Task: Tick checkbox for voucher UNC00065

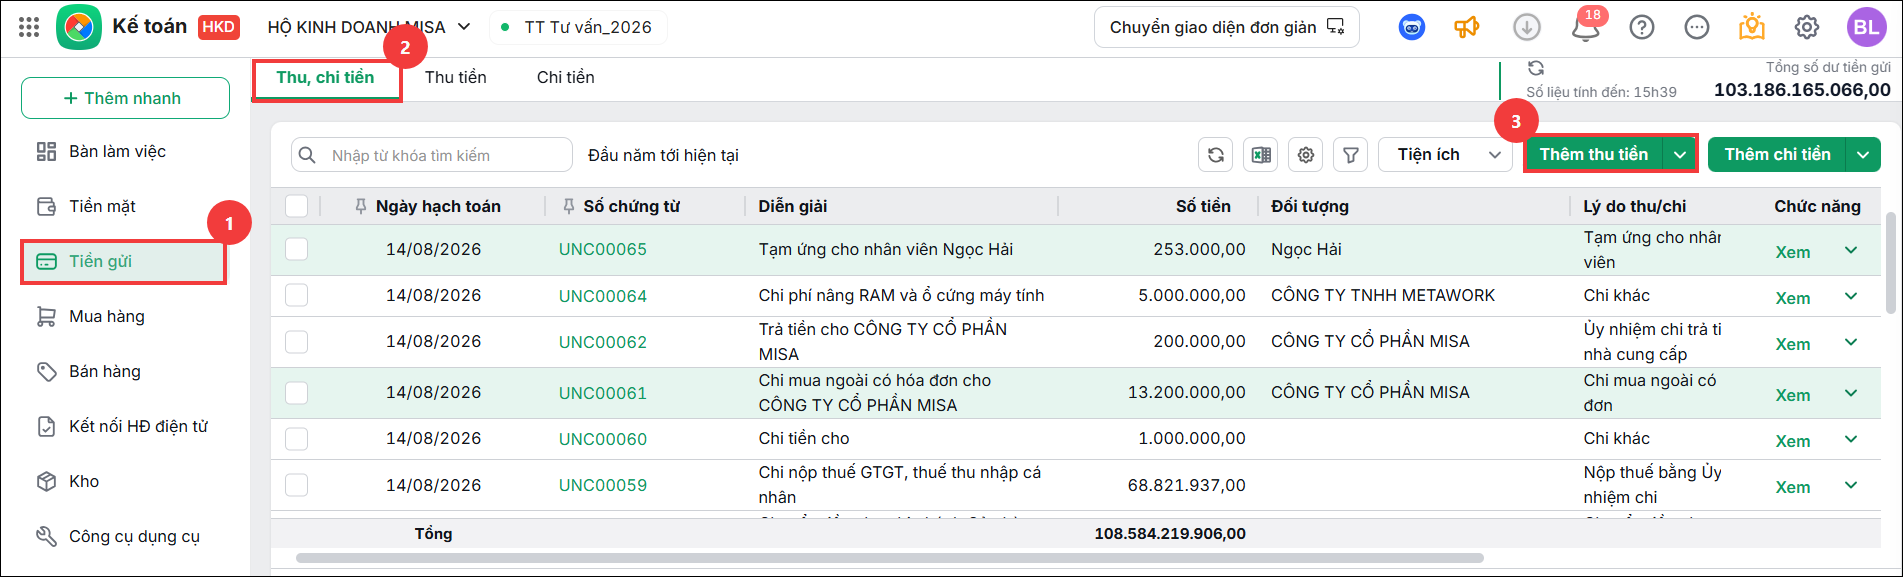Action: [x=296, y=249]
